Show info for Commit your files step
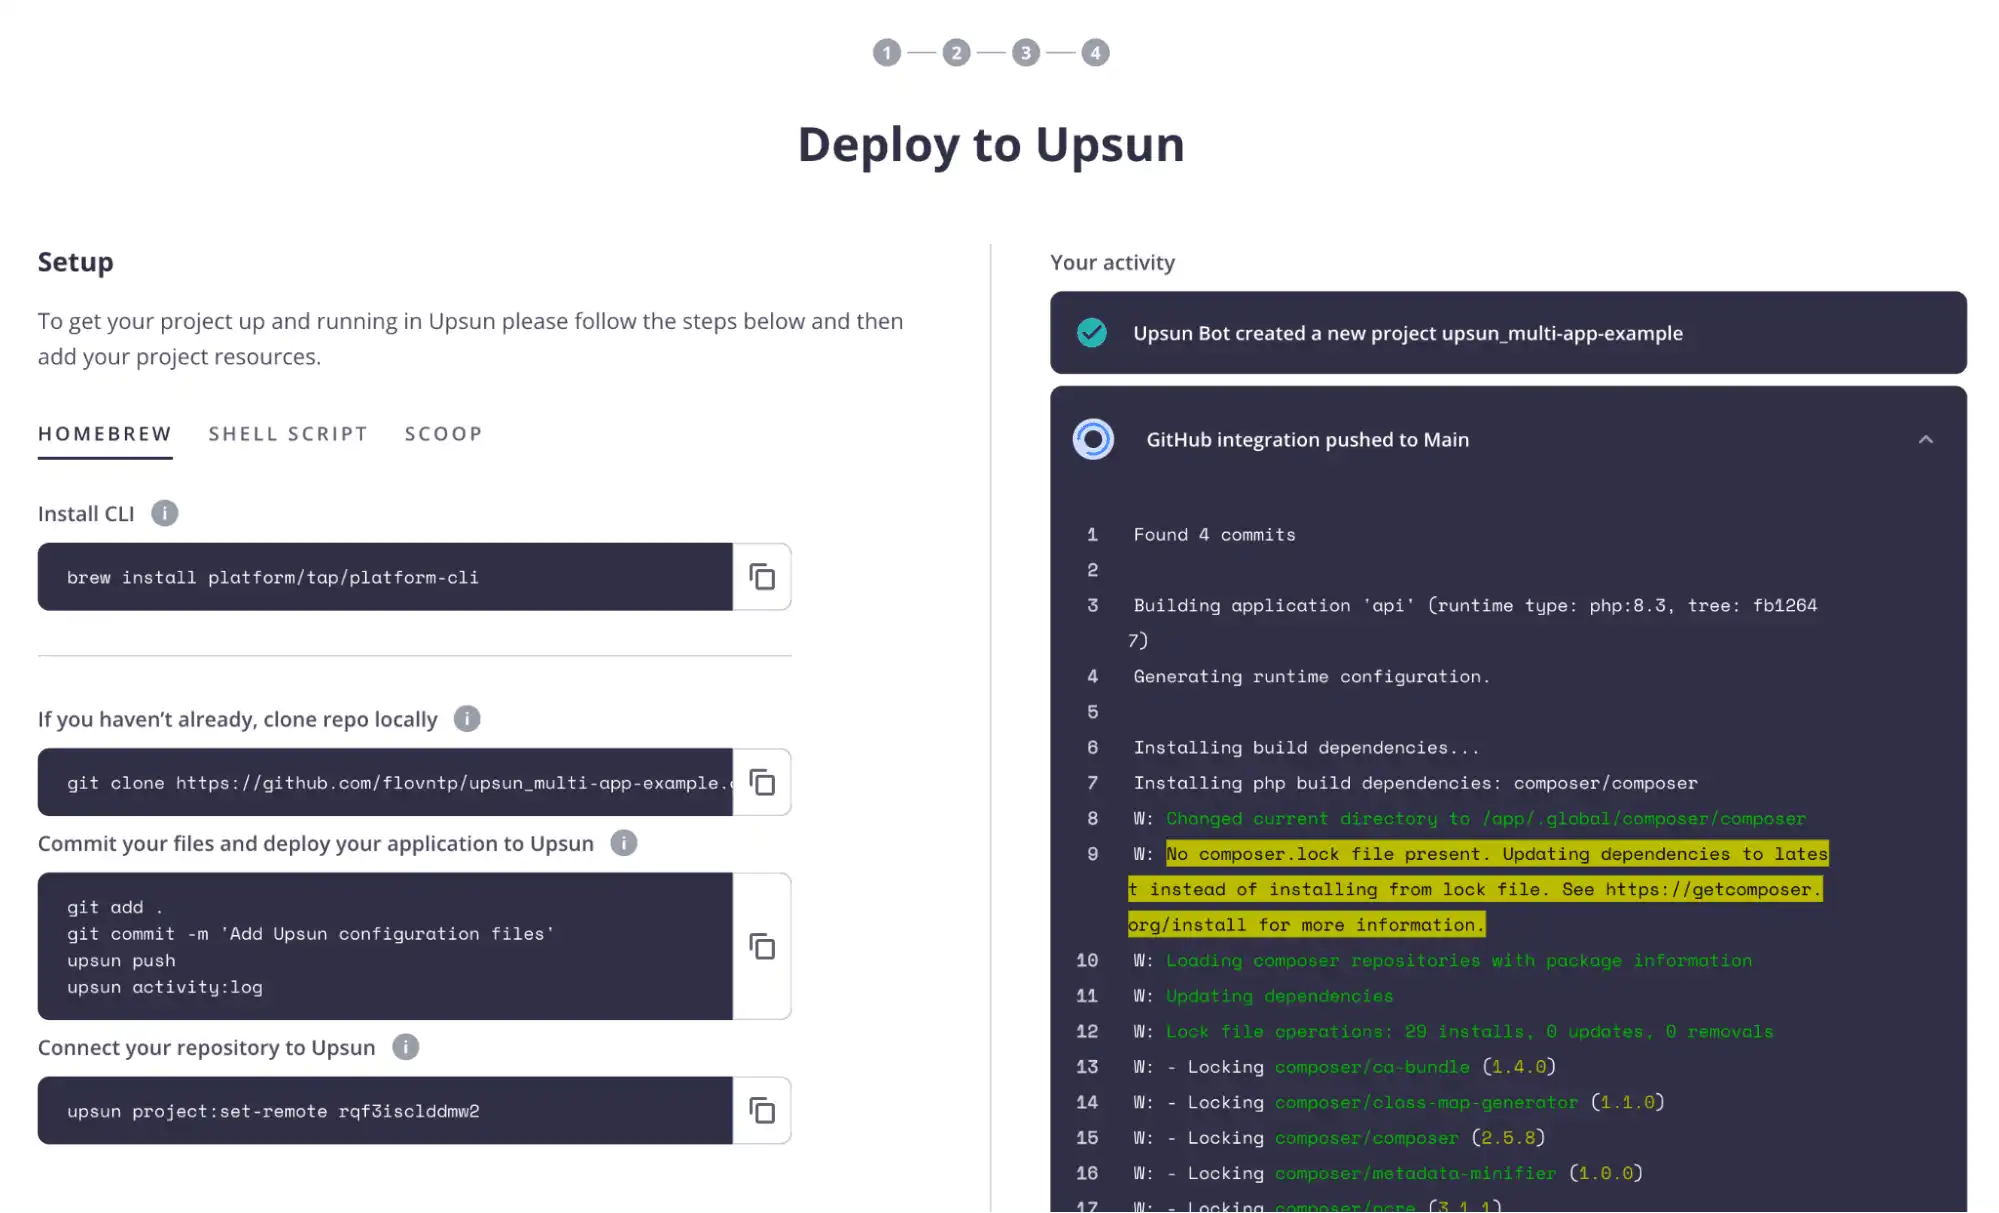This screenshot has height=1213, width=1999. coord(624,843)
